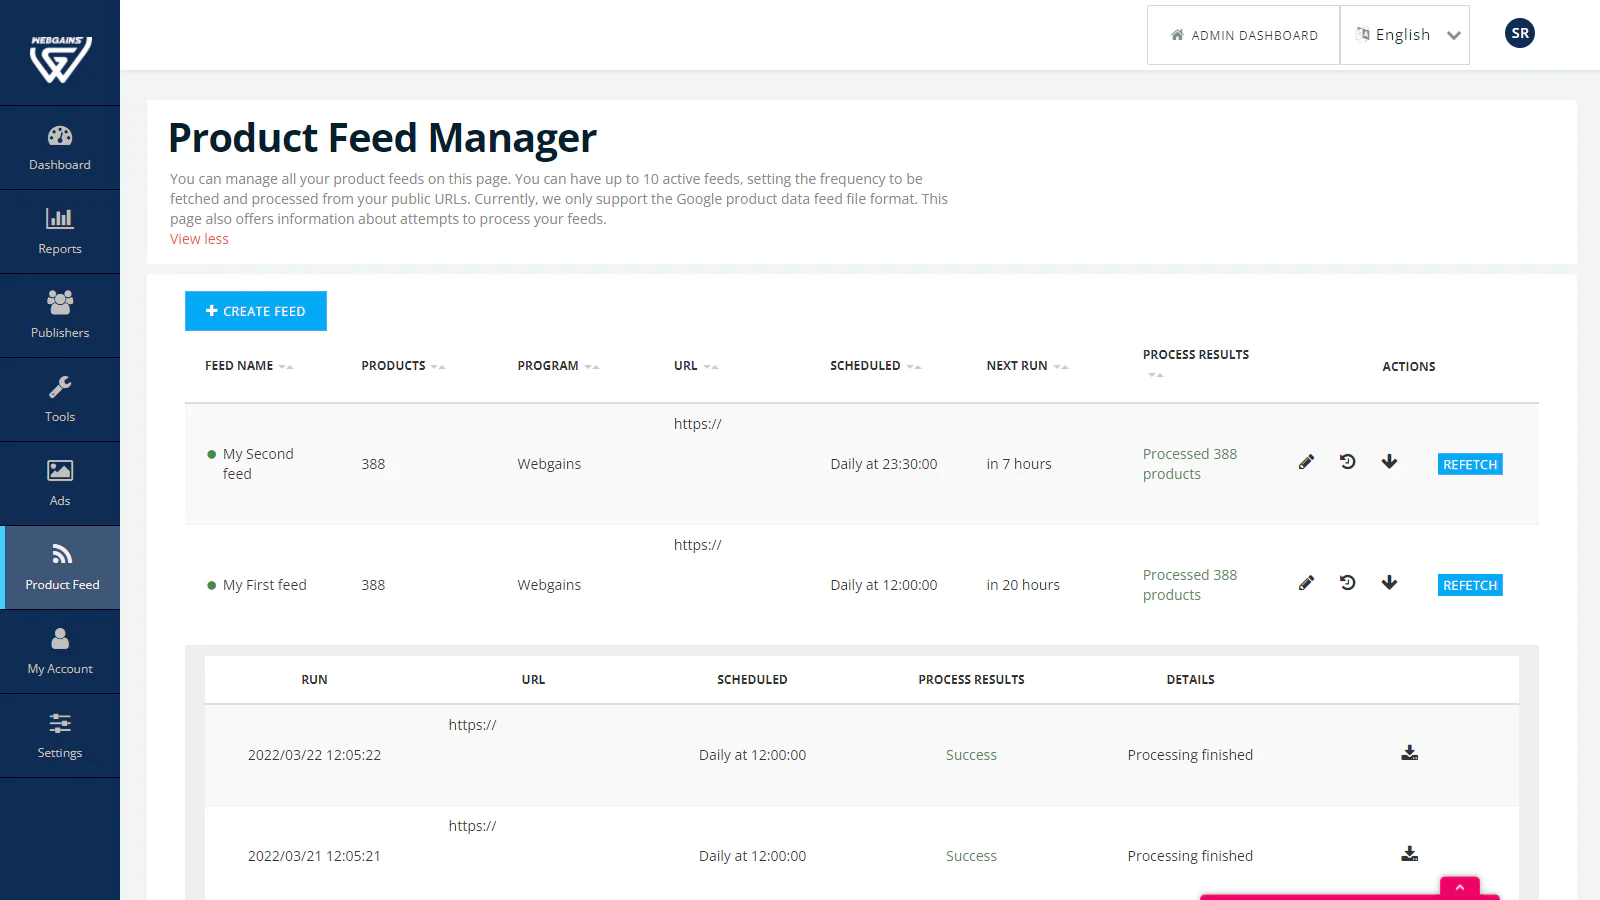Click history icon for My First feed
1600x900 pixels.
coord(1348,583)
